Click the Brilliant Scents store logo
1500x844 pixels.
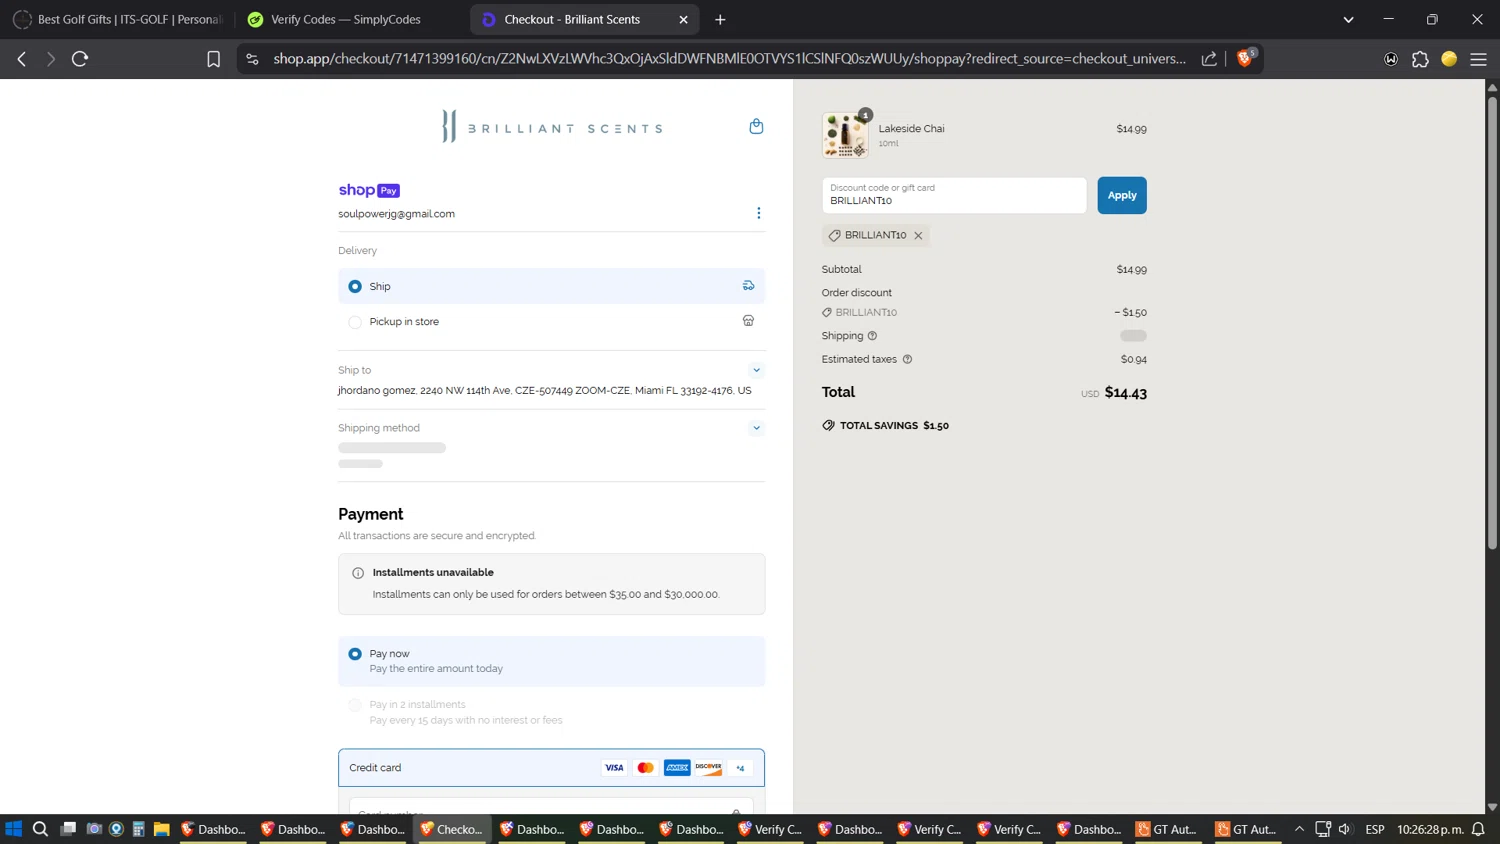point(552,127)
